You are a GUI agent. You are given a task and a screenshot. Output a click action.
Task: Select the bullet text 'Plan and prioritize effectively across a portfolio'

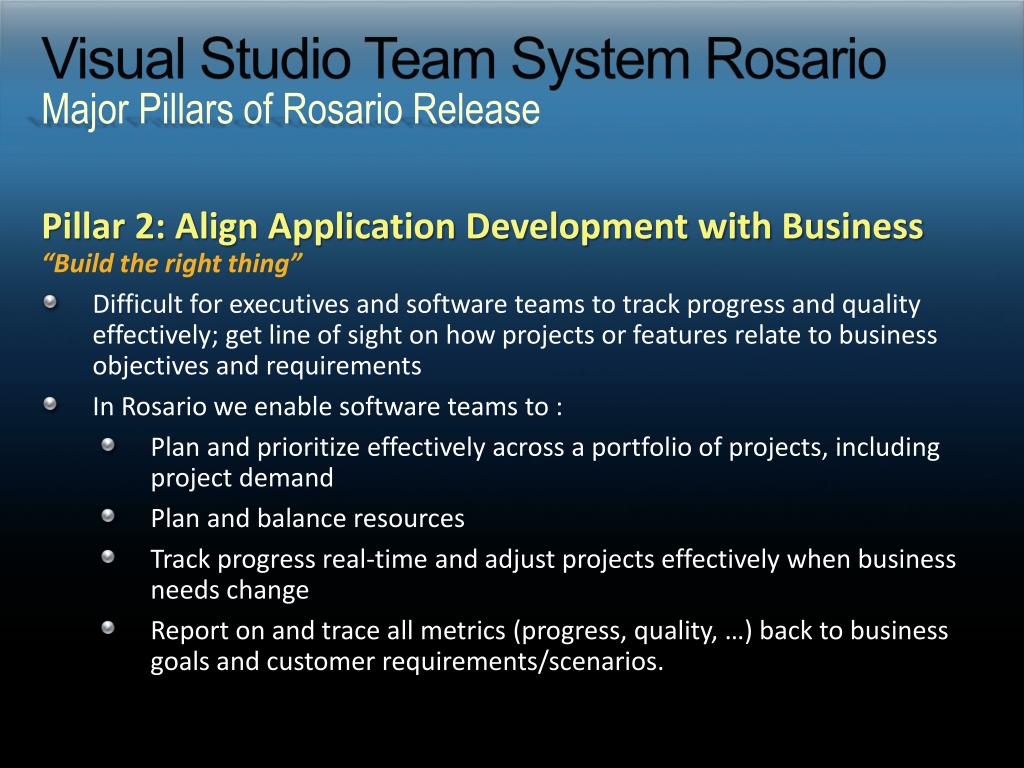click(545, 462)
